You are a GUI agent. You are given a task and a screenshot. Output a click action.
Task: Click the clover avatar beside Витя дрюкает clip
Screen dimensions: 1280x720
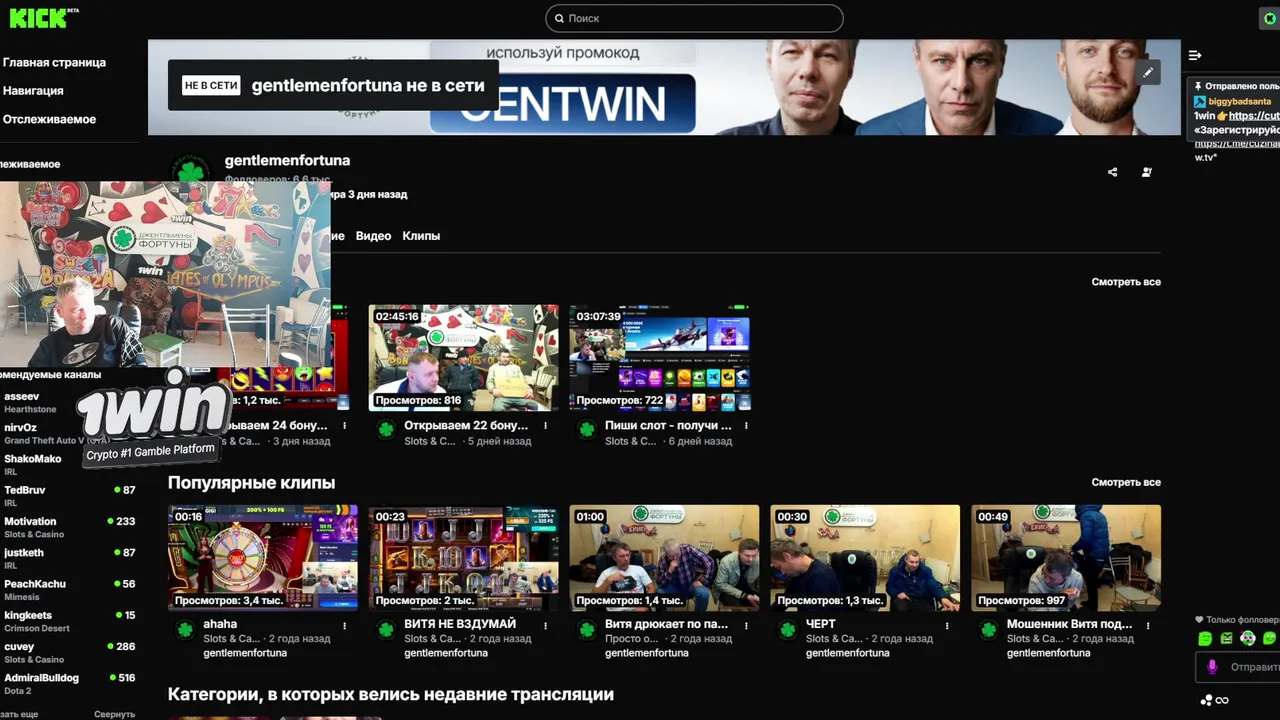586,629
